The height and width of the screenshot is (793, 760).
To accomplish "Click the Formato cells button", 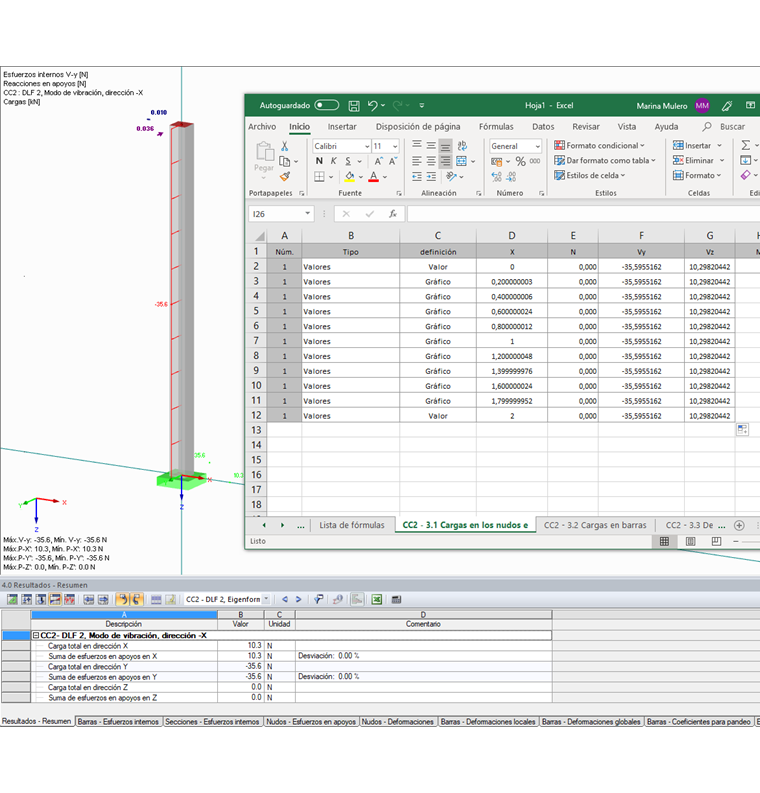I will click(x=697, y=175).
